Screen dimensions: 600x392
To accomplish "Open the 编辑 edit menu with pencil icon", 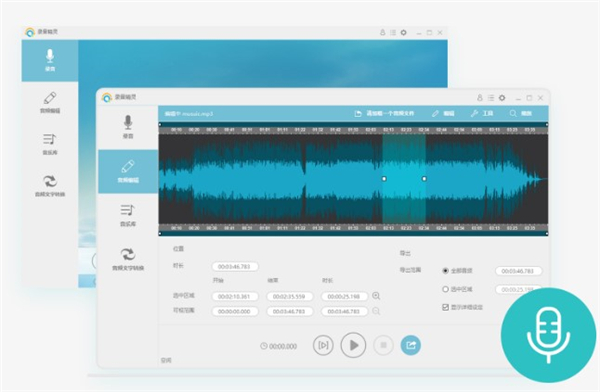I will [x=443, y=113].
